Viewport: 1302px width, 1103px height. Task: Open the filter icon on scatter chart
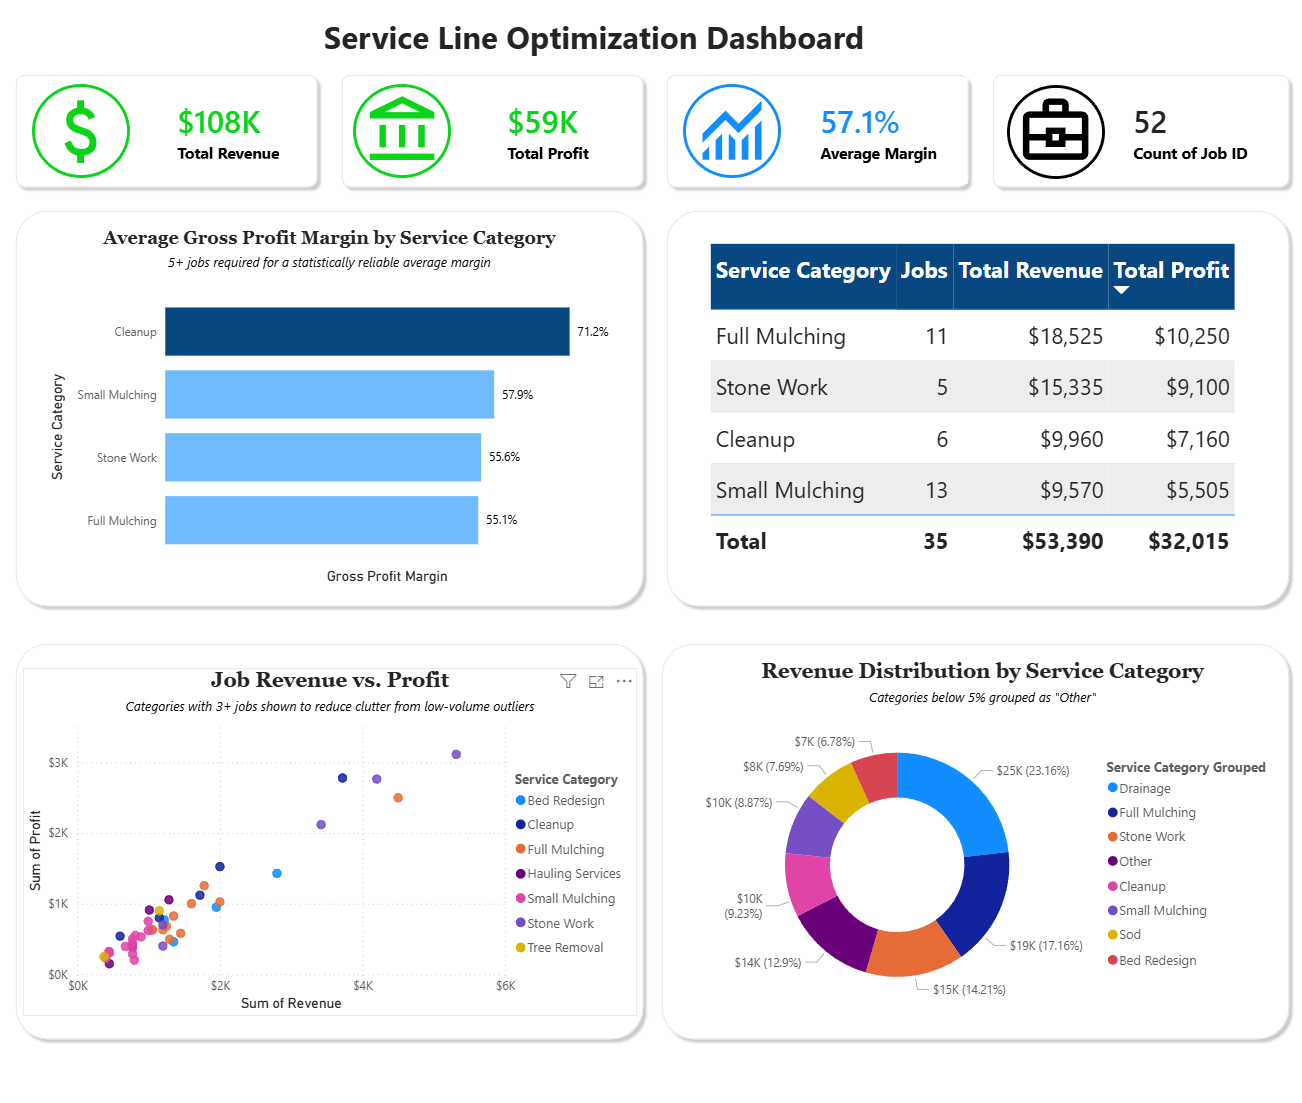568,681
